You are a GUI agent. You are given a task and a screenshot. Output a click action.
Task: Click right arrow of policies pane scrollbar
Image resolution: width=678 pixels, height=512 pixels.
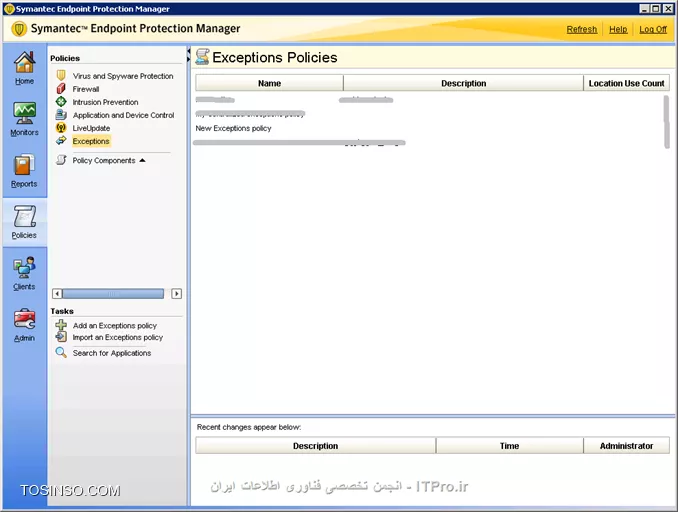point(176,294)
